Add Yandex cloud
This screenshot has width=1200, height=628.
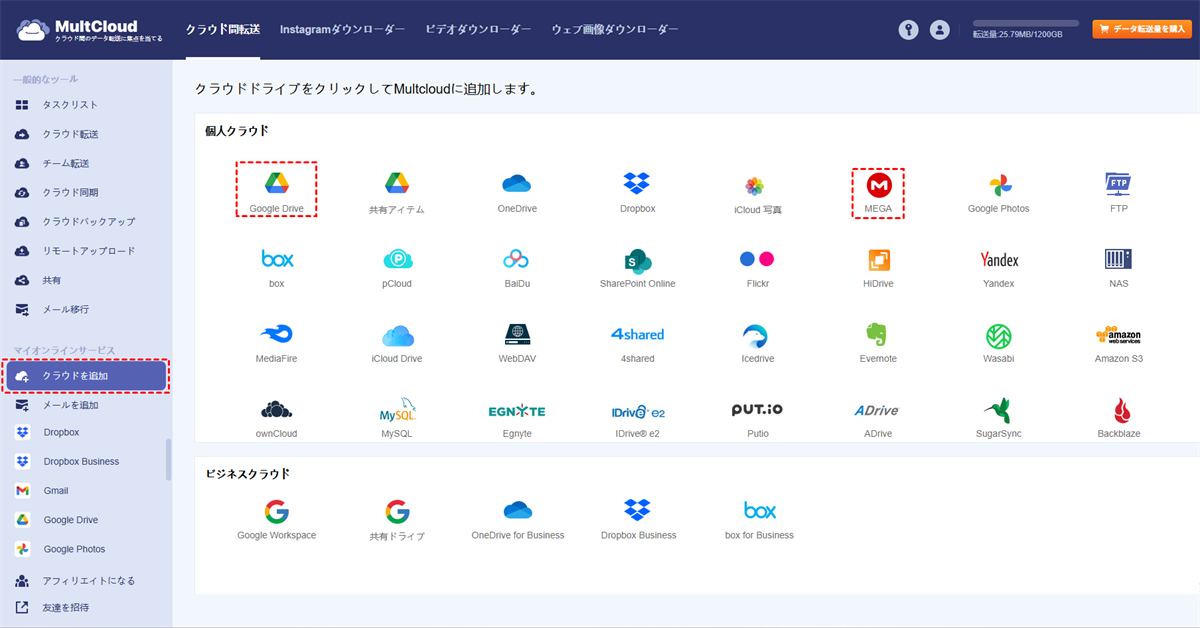[x=998, y=260]
